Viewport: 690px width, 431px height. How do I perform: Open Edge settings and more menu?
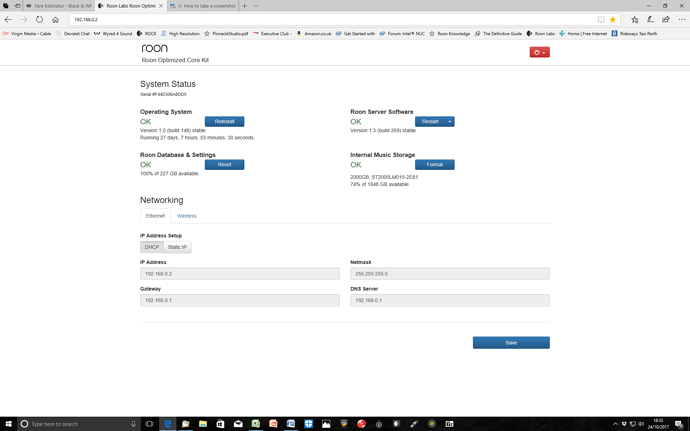682,19
